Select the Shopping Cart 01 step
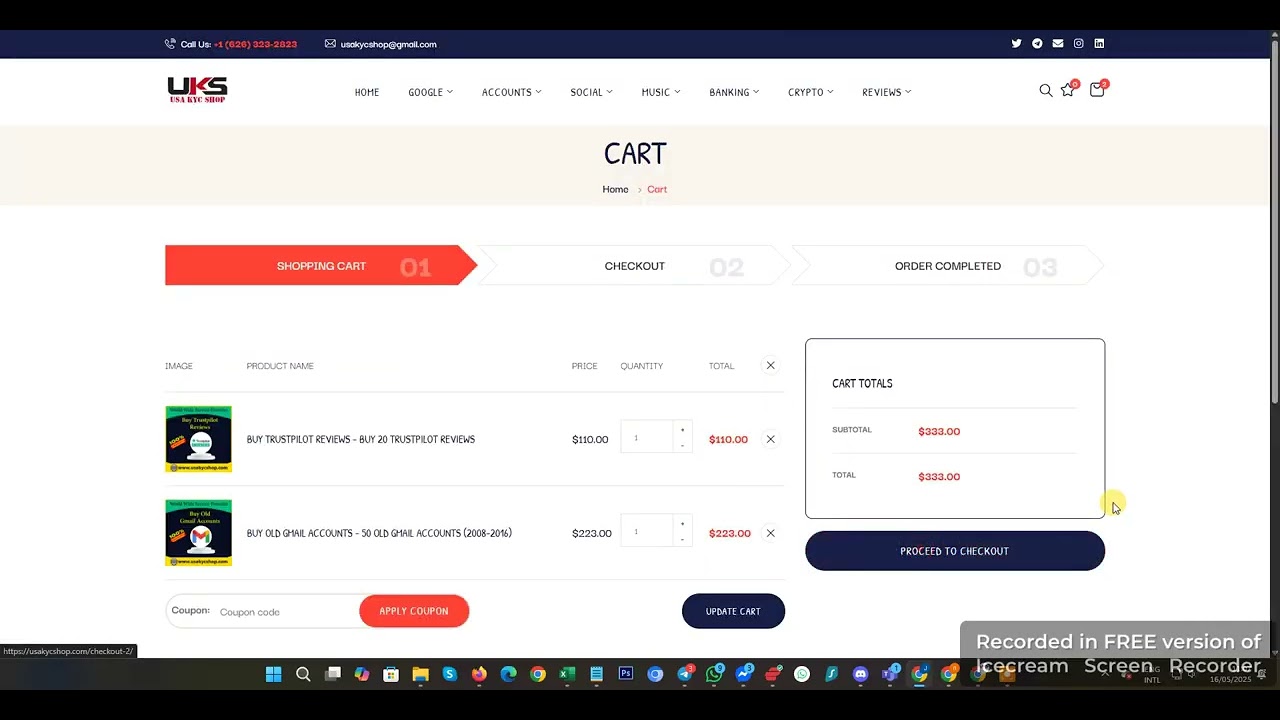 321,266
